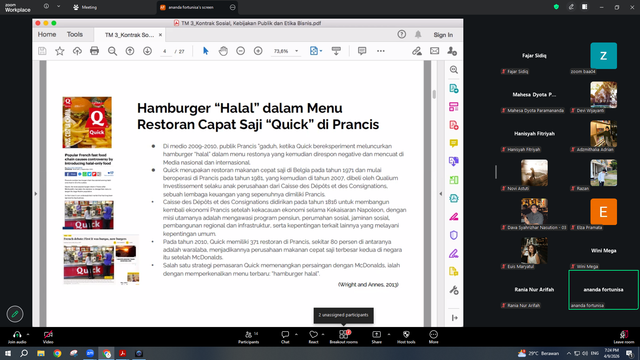Collapse the right tools pane arrow
Image resolution: width=640 pixels, height=360 pixels.
pyautogui.click(x=440, y=193)
